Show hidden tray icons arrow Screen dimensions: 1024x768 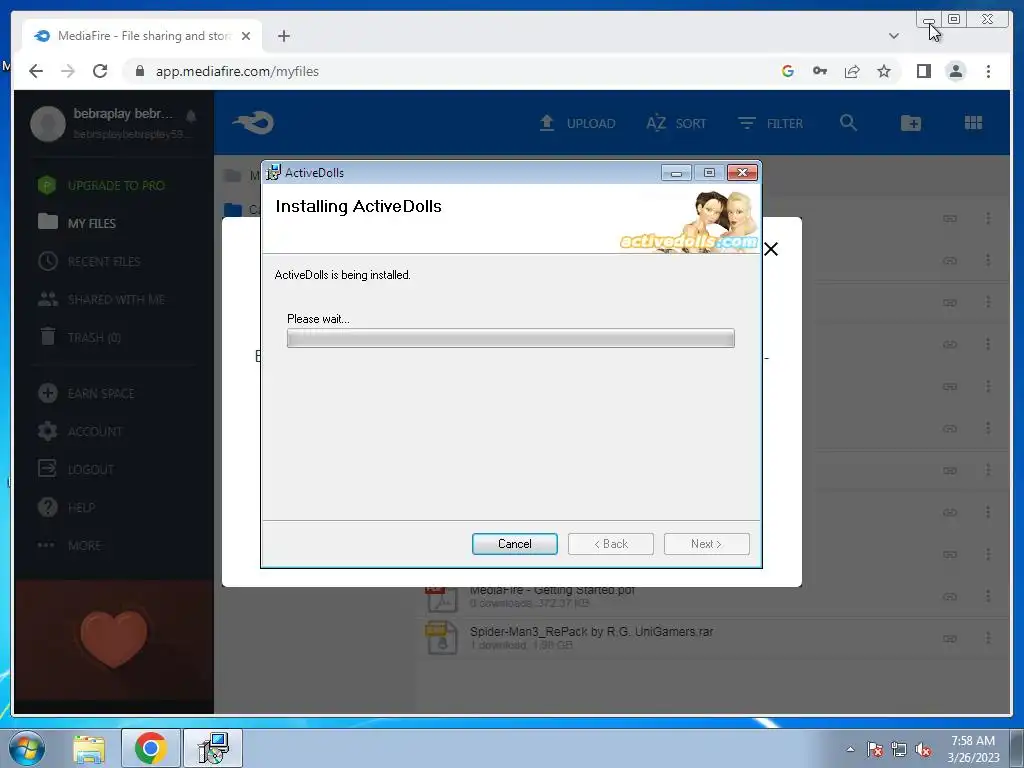coord(850,749)
